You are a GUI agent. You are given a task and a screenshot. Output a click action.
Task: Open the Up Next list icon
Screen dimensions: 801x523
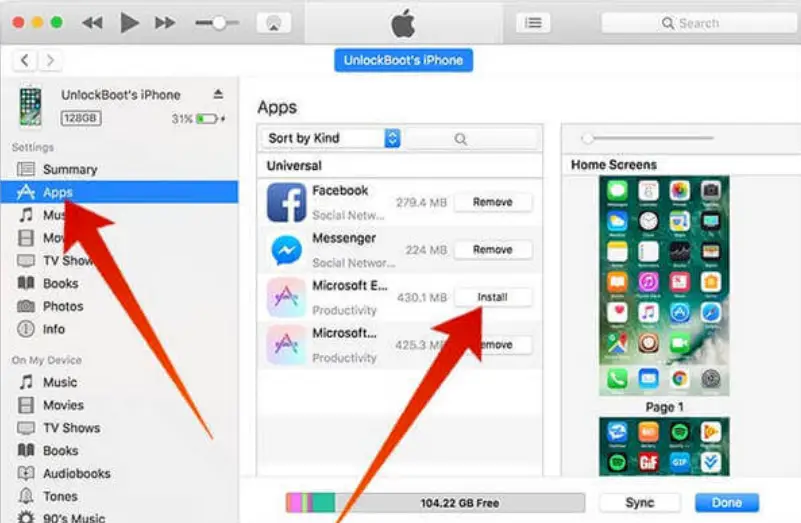[533, 23]
